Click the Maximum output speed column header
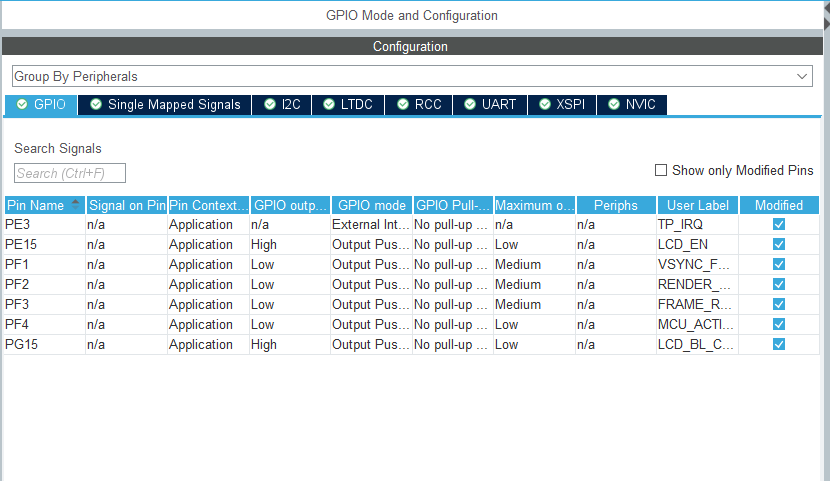Viewport: 830px width, 481px height. [535, 205]
